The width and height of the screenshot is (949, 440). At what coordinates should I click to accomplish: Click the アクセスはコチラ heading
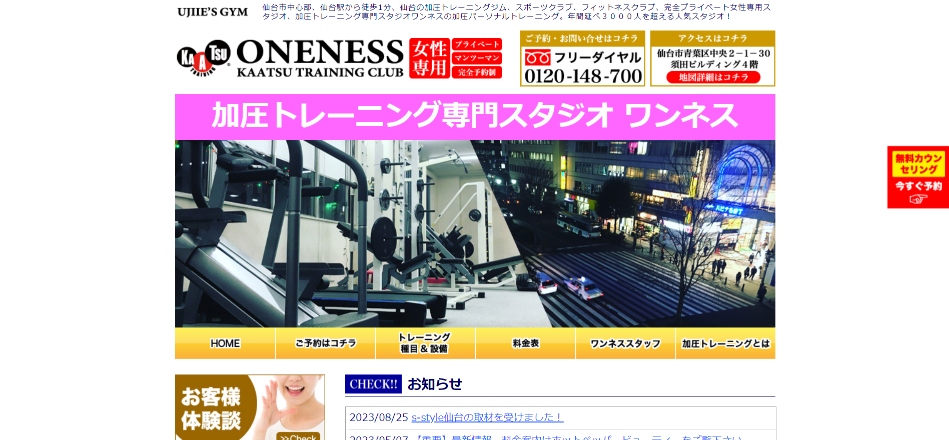point(712,38)
